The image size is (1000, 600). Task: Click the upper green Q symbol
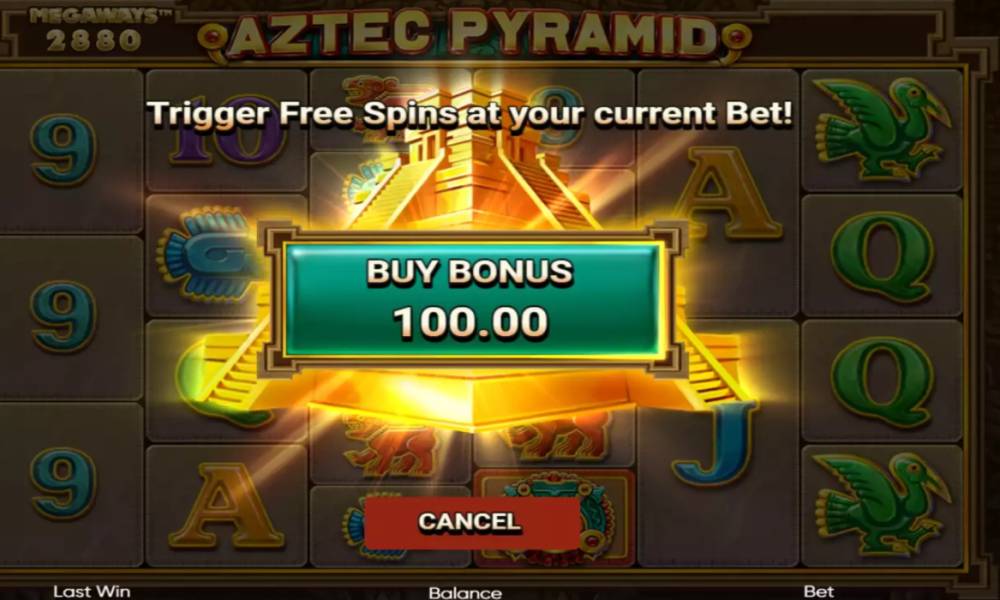[x=882, y=256]
